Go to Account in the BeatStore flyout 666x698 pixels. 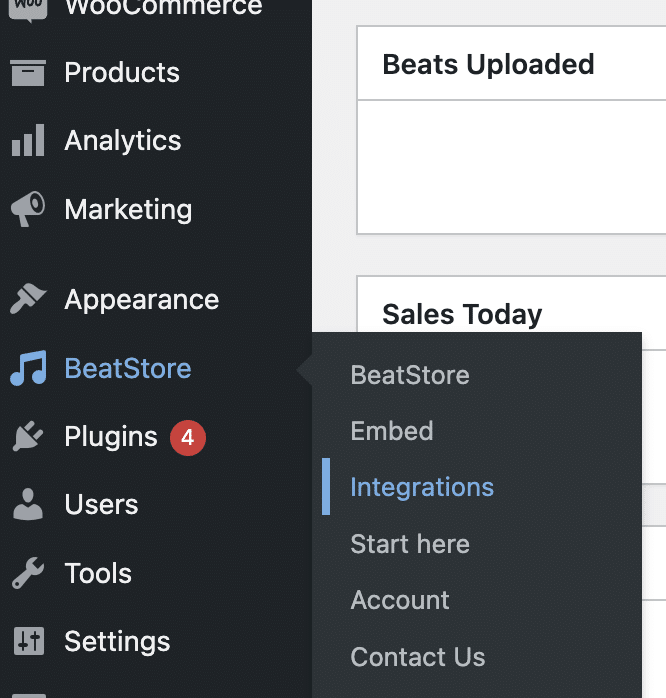click(400, 600)
